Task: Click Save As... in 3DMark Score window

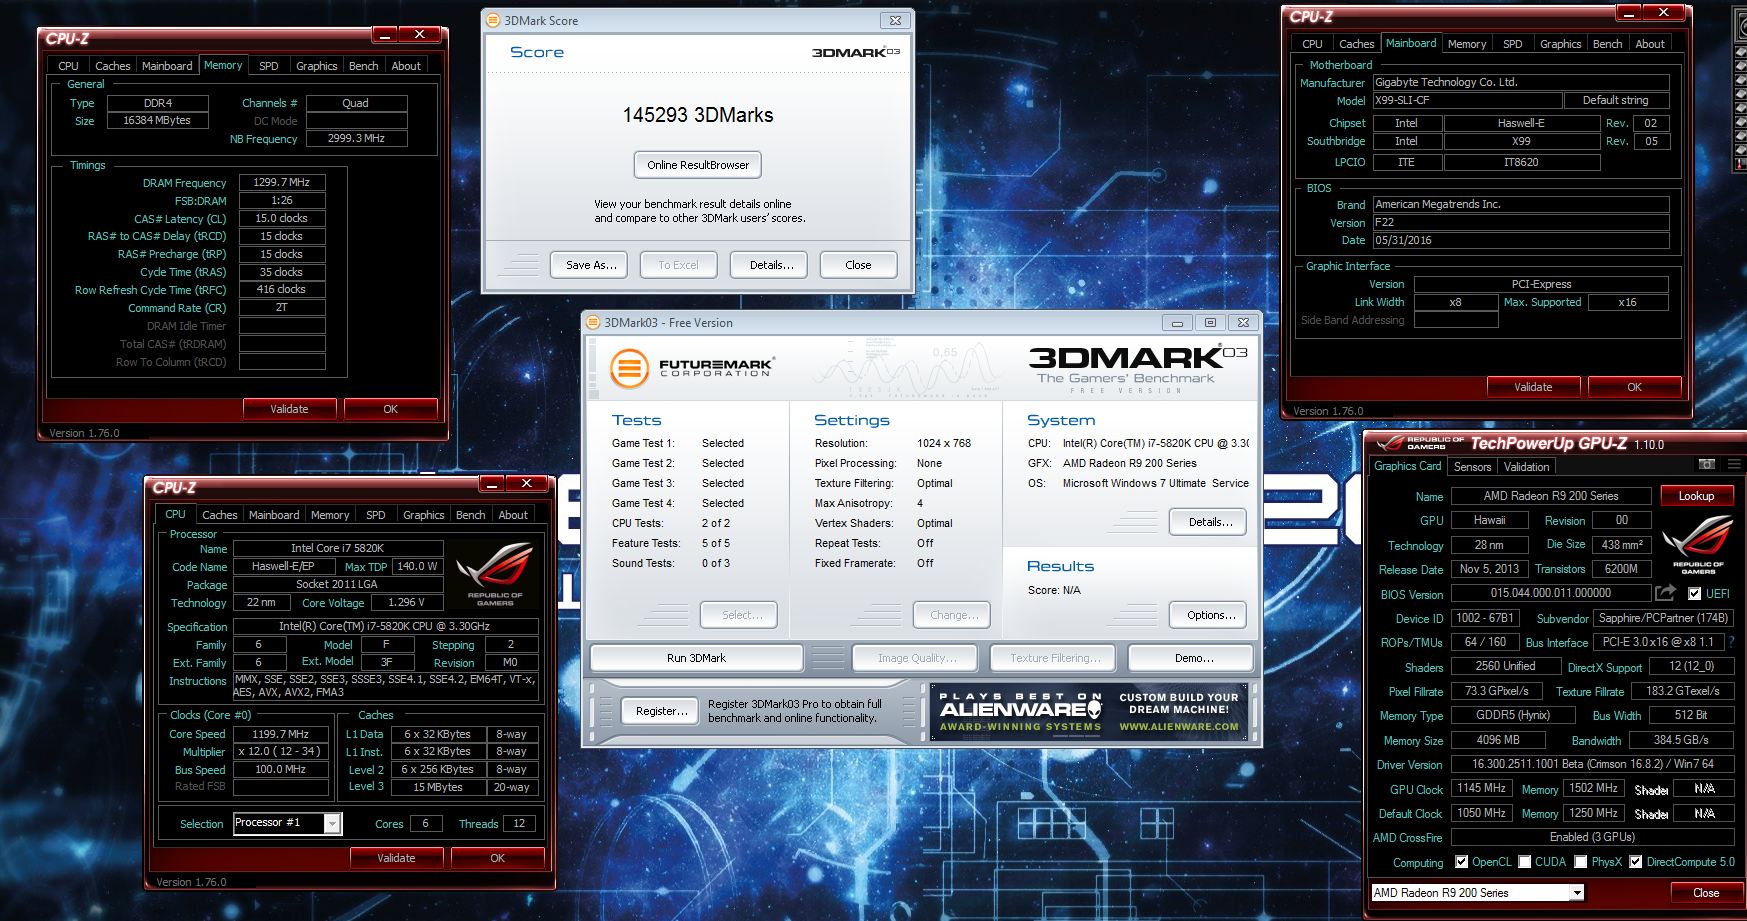Action: tap(589, 265)
